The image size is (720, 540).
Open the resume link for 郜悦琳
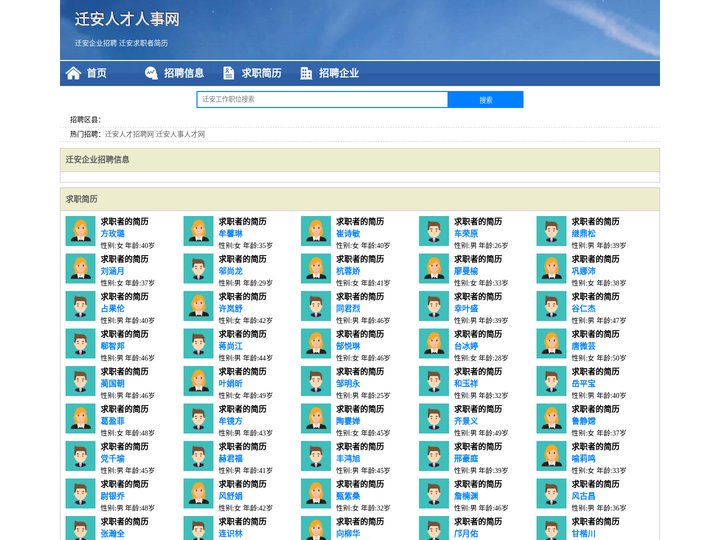pyautogui.click(x=348, y=346)
